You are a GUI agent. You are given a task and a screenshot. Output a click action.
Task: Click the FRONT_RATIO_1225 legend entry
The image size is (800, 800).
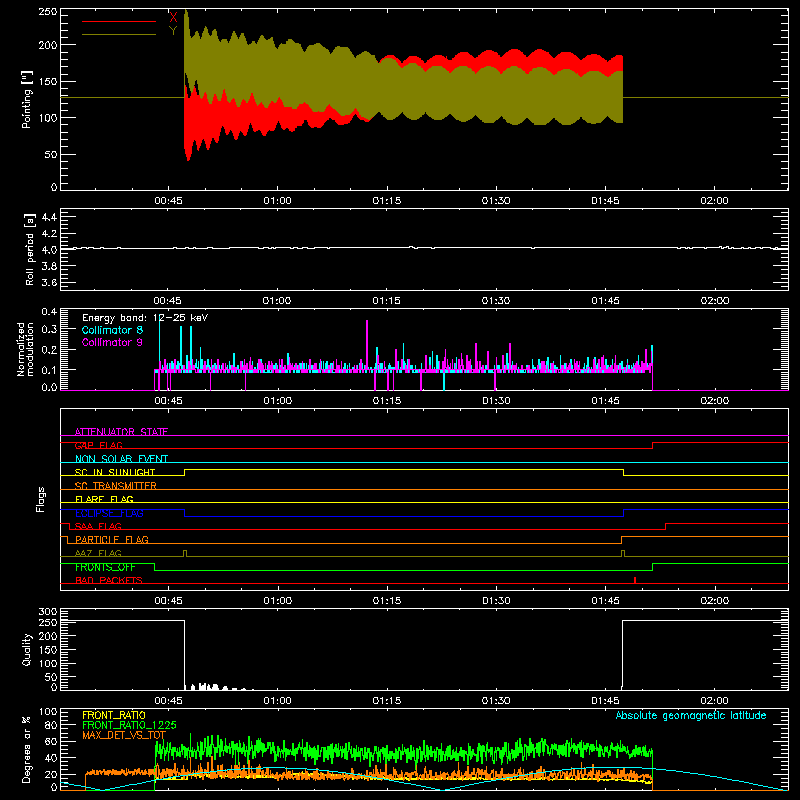[129, 725]
